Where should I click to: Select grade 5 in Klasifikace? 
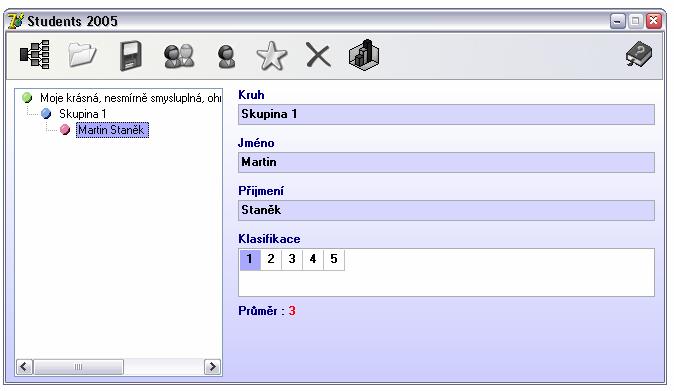pyautogui.click(x=334, y=259)
